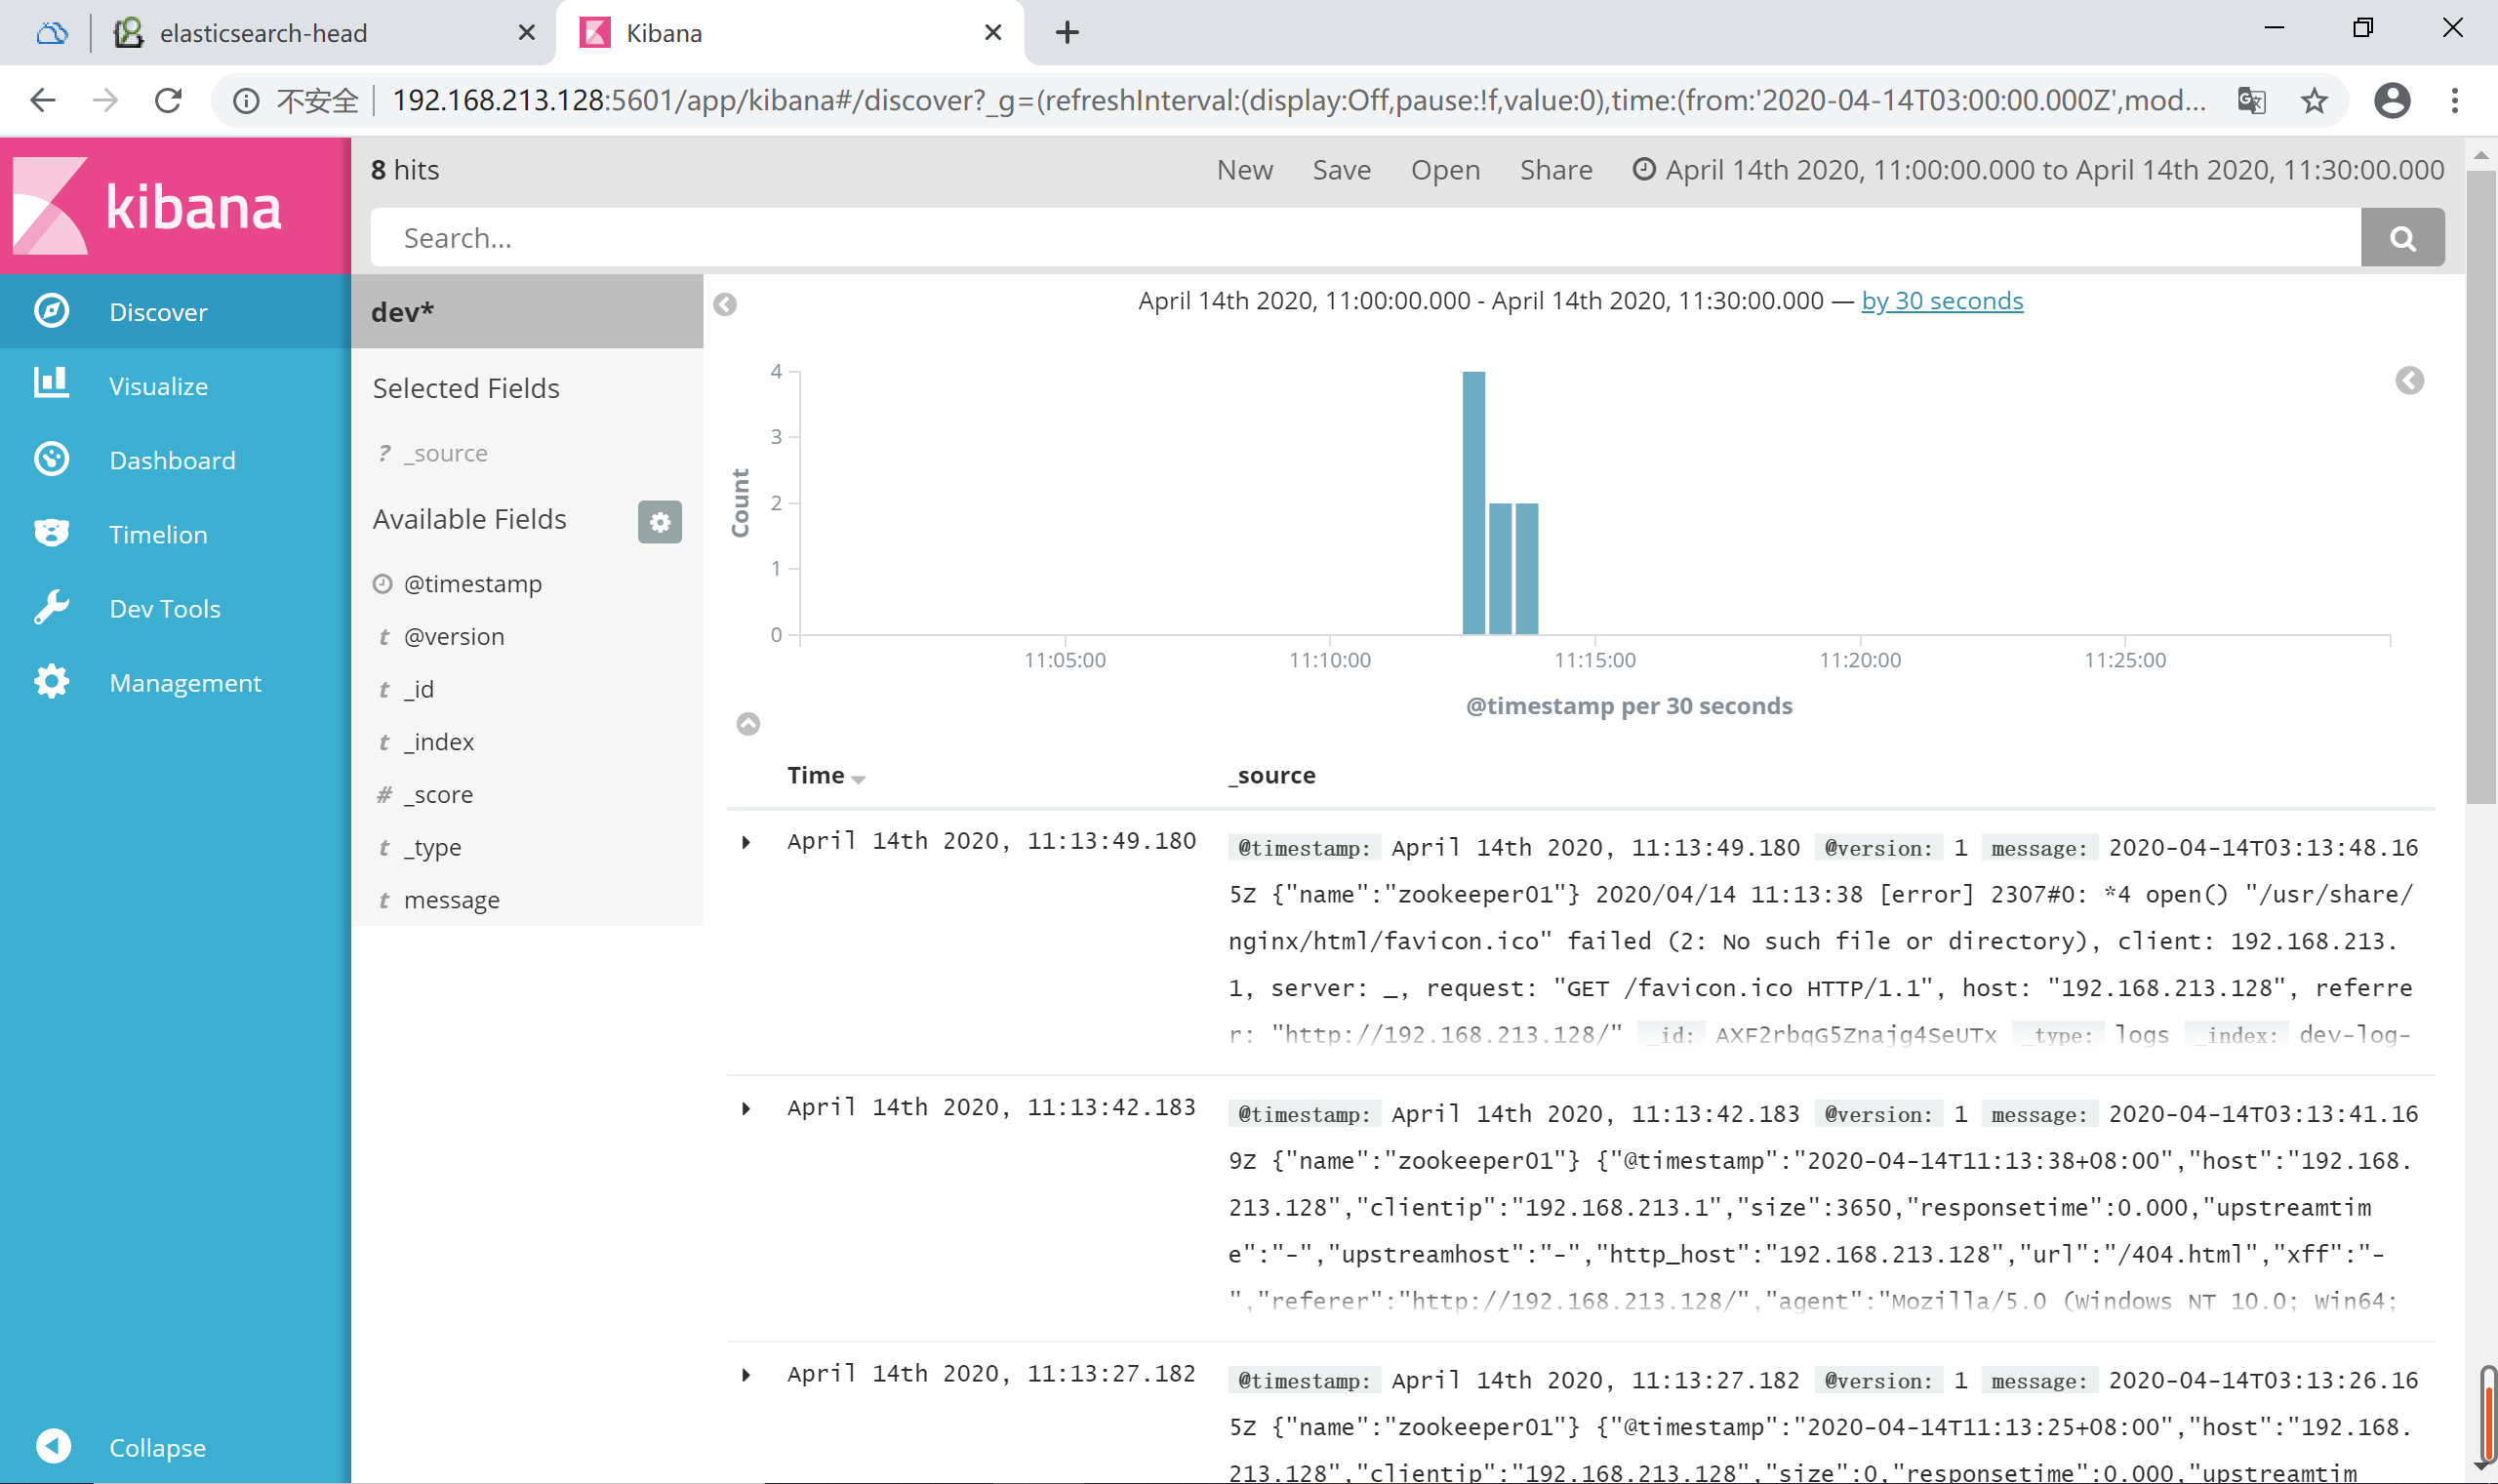Click Open saved search

tap(1446, 170)
